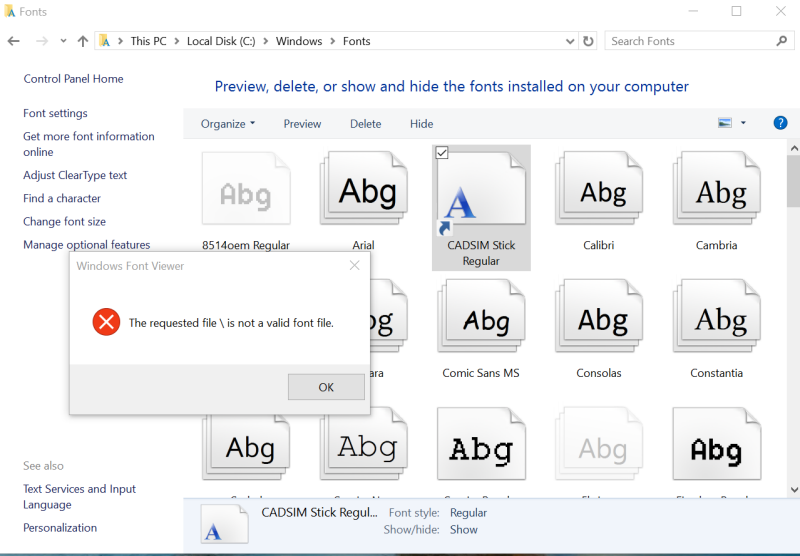This screenshot has width=800, height=556.
Task: Expand the chevron after Windows in path
Action: click(x=333, y=41)
